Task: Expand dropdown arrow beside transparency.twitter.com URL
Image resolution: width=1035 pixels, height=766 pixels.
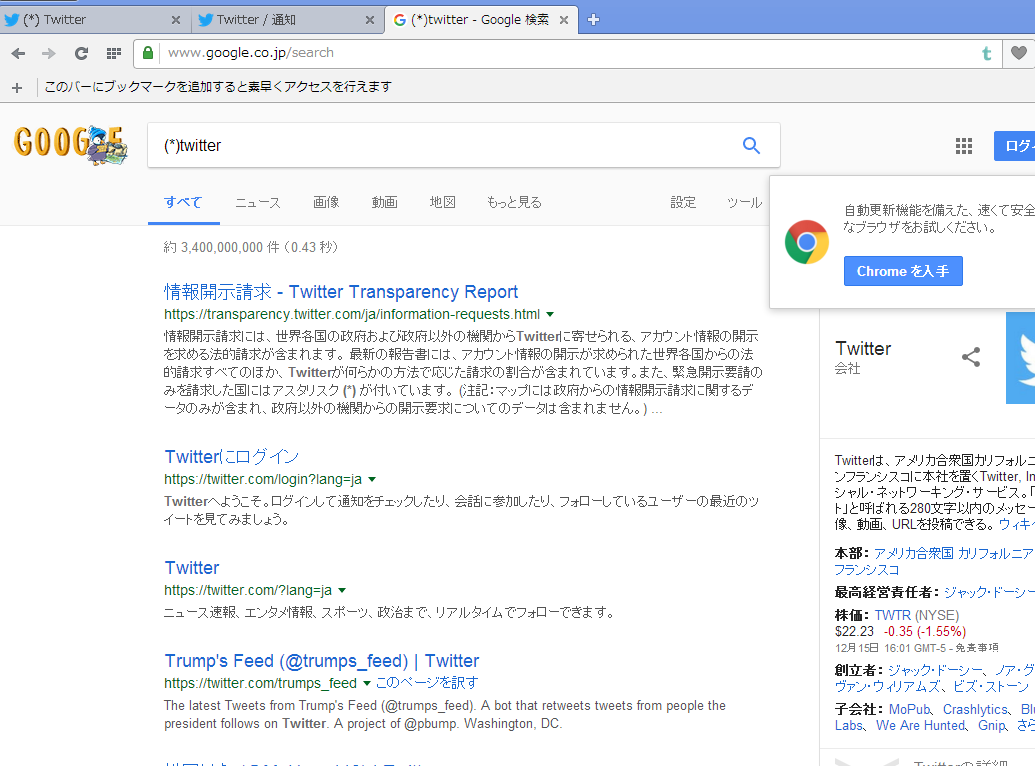Action: click(550, 314)
